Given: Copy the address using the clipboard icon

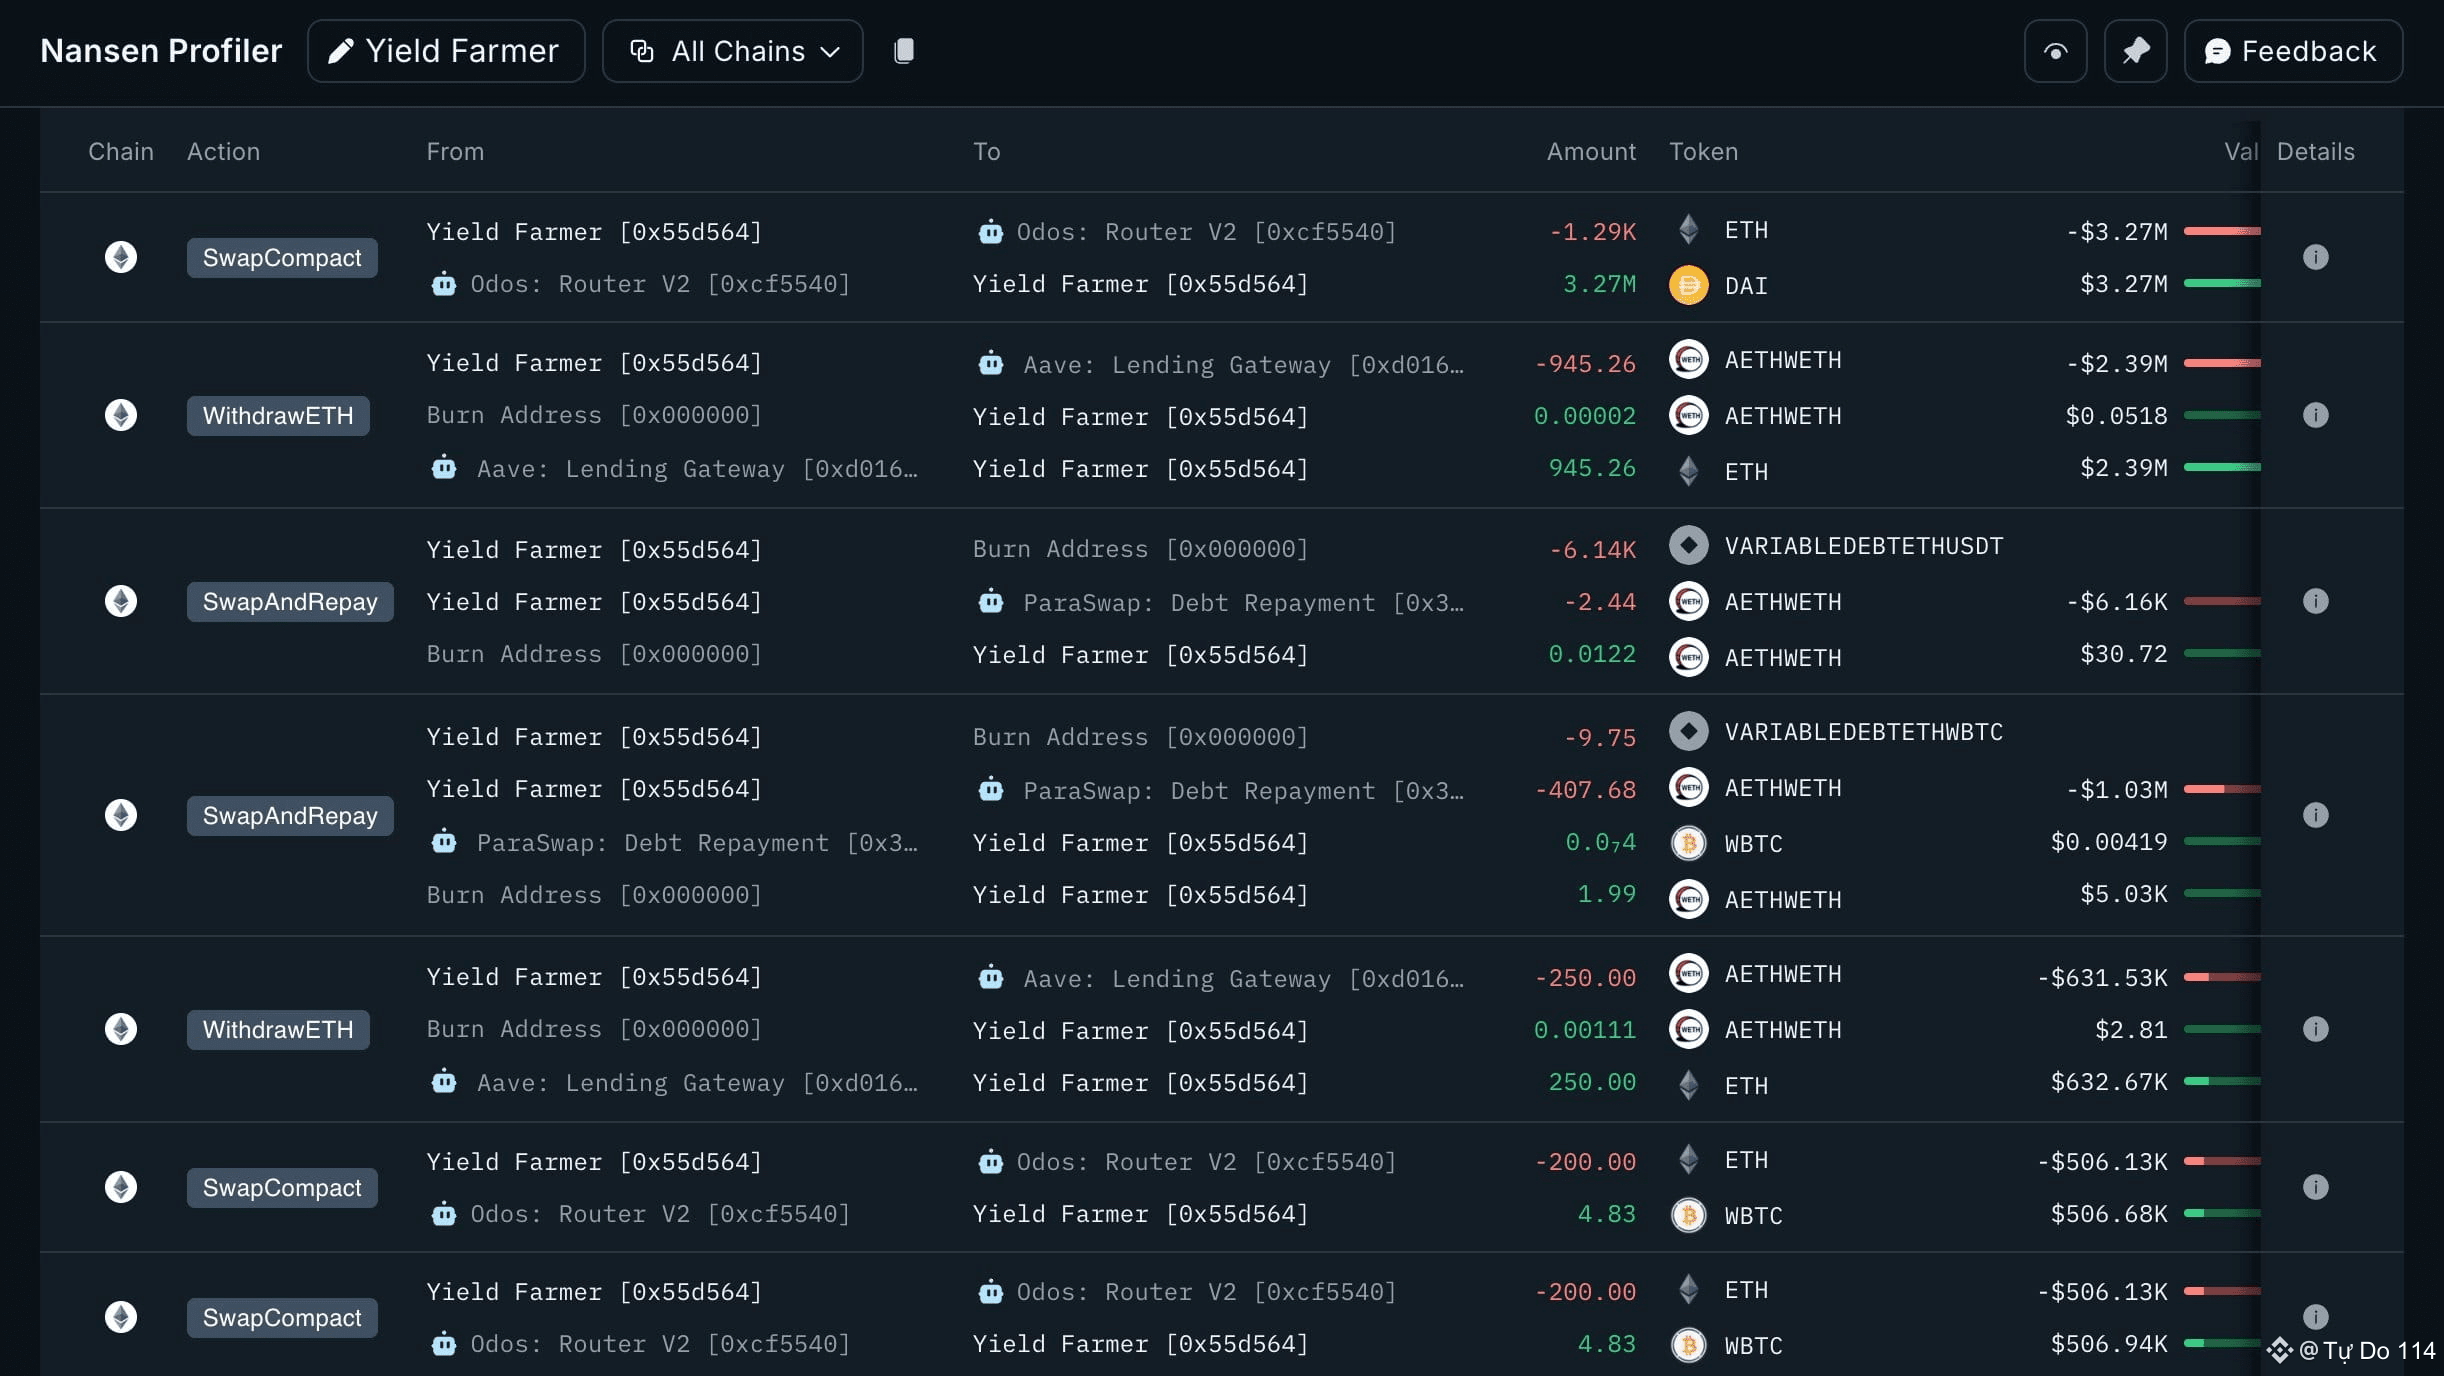Looking at the screenshot, I should pos(903,51).
